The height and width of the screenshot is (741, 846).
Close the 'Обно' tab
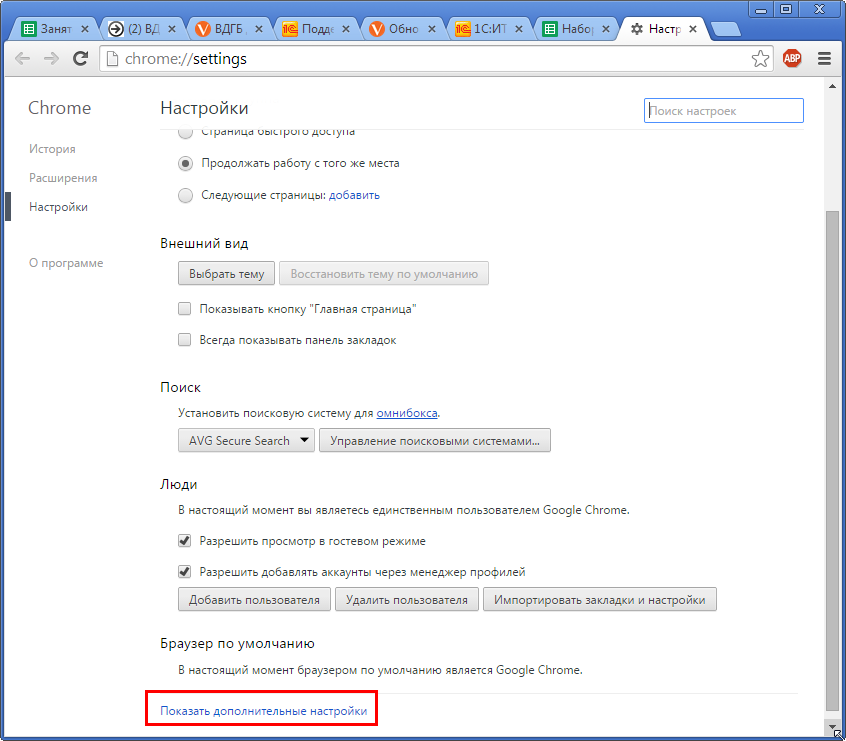coord(432,29)
